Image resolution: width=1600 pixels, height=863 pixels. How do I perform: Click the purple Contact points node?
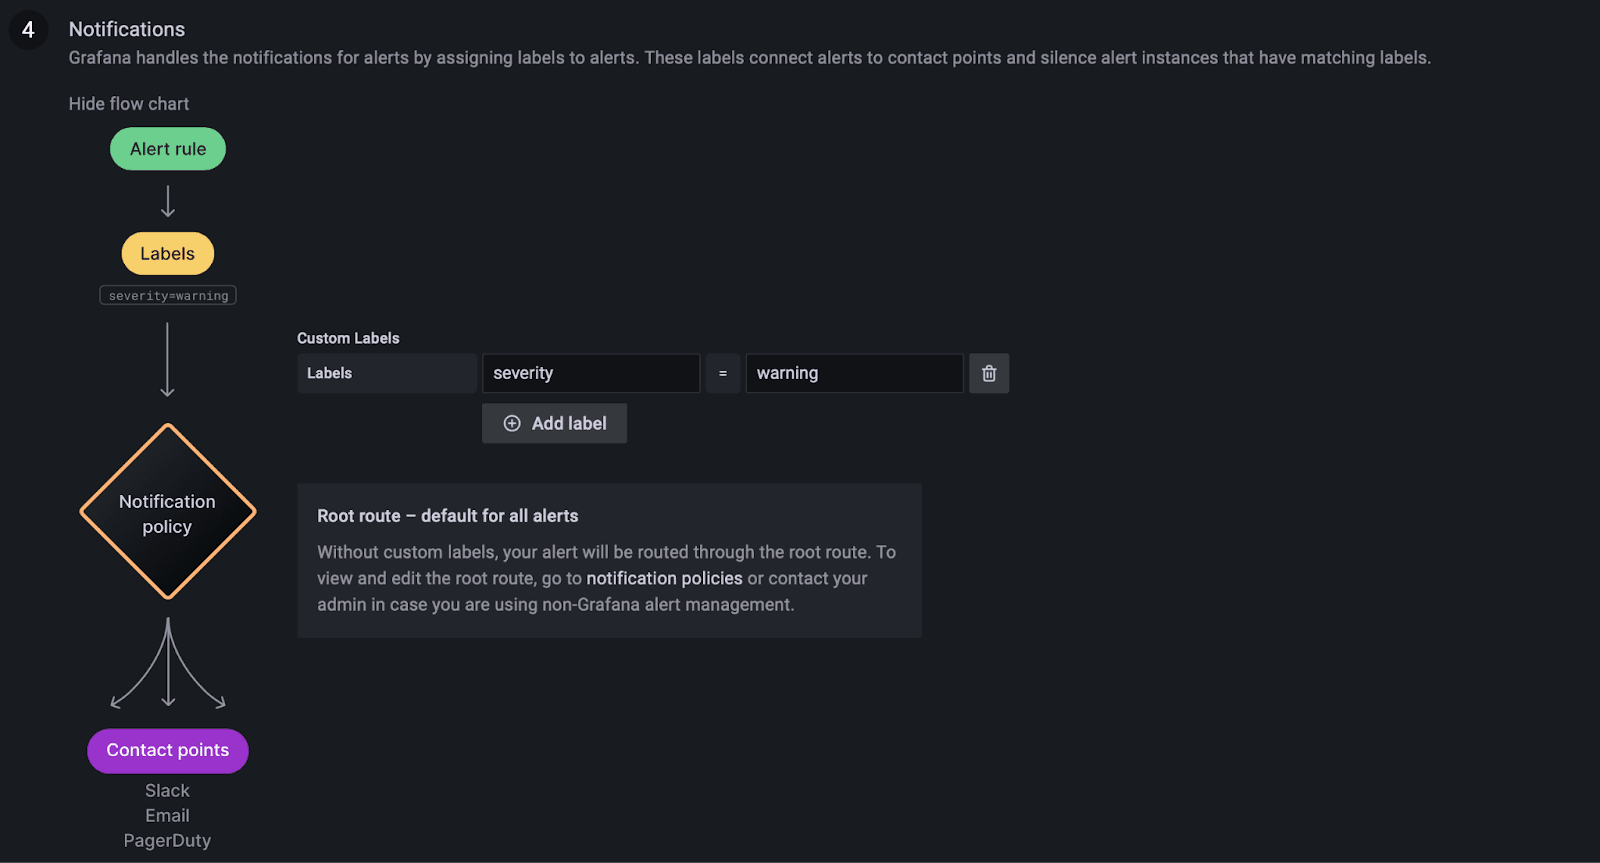(x=168, y=751)
